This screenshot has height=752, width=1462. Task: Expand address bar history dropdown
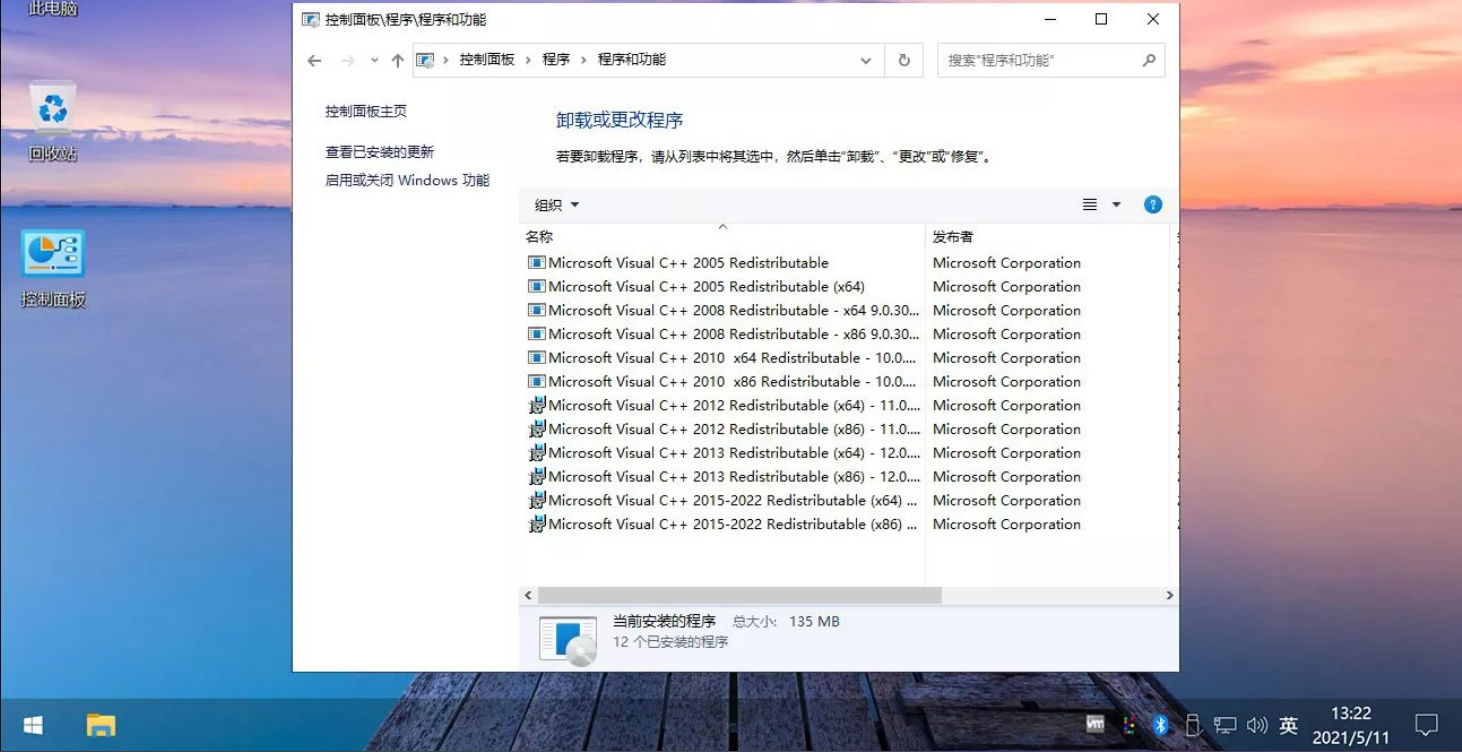coord(866,60)
